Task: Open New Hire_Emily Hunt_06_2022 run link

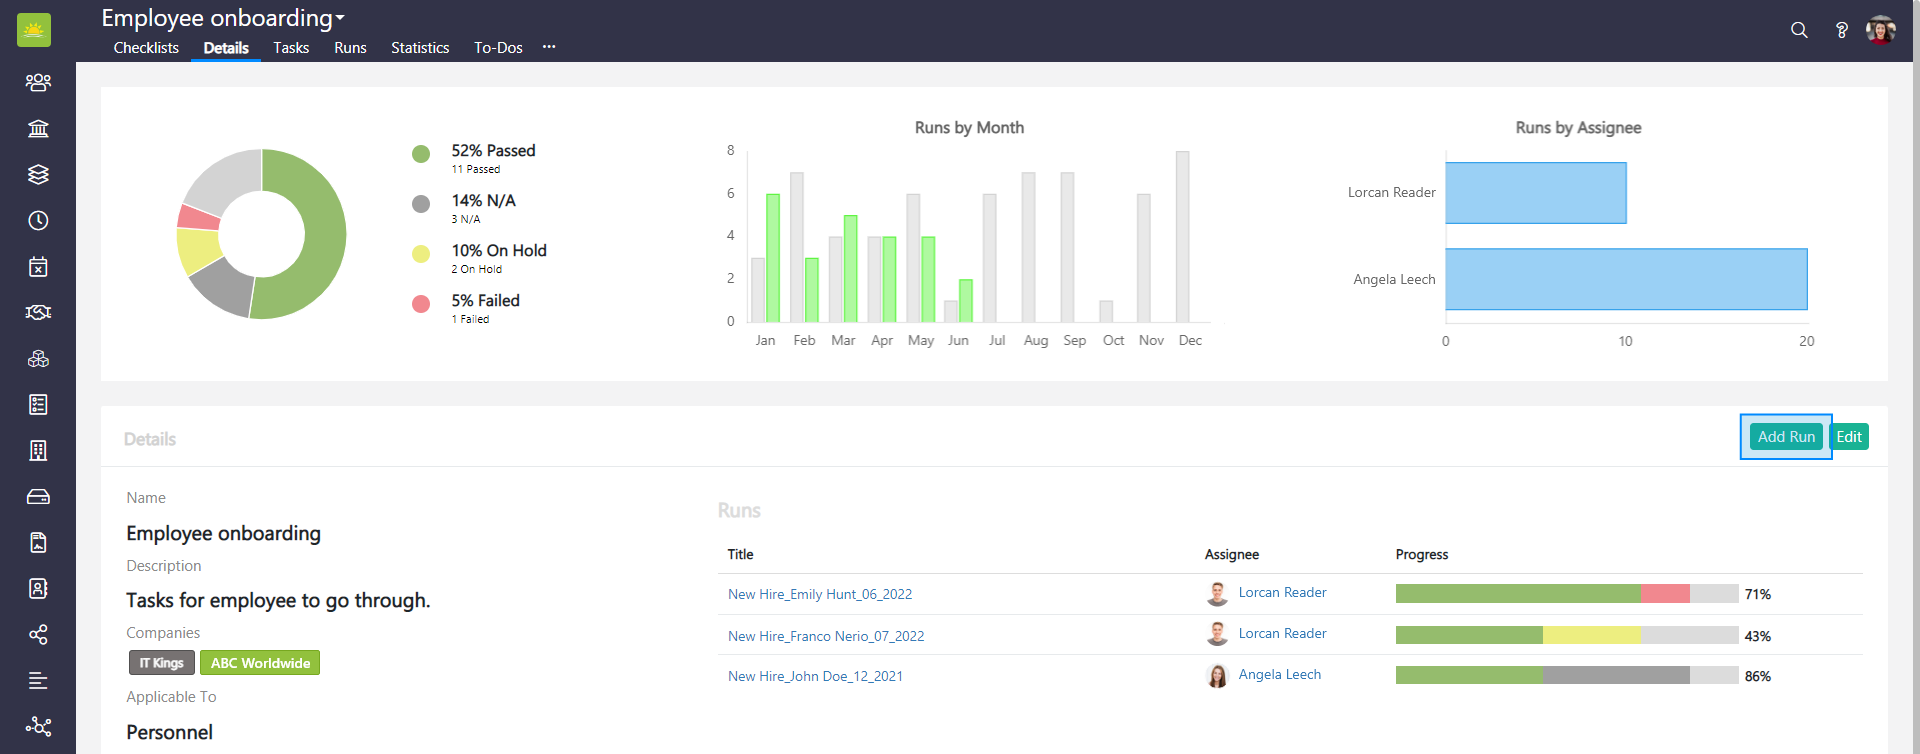Action: [820, 594]
